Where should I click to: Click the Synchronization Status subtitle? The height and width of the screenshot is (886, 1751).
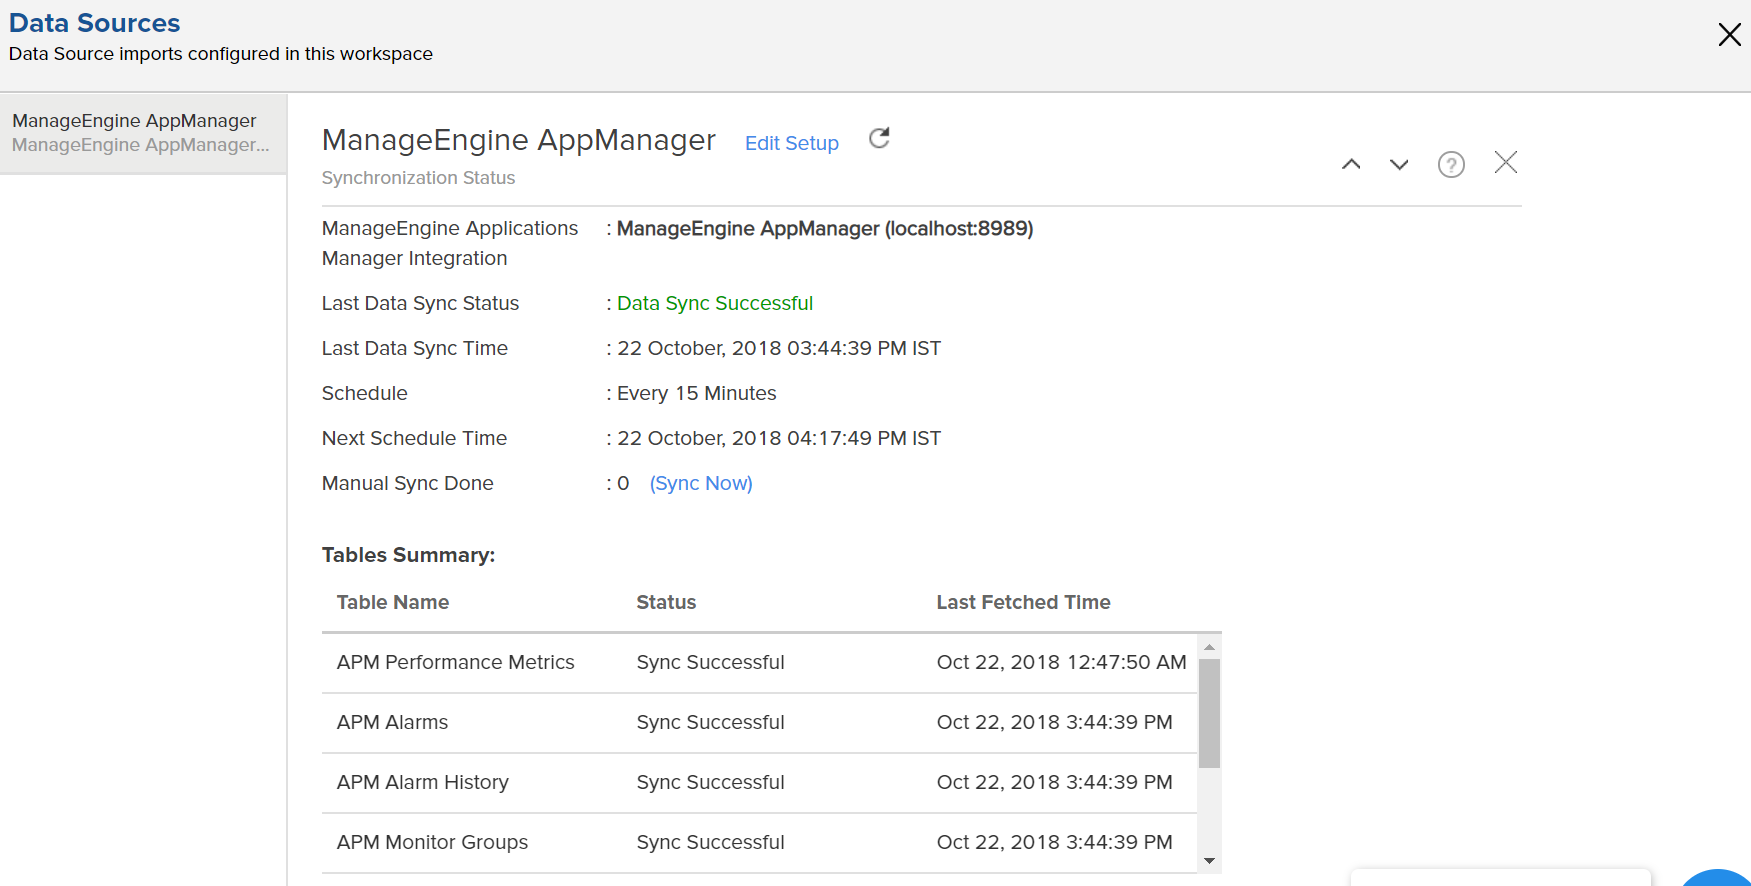click(x=418, y=177)
